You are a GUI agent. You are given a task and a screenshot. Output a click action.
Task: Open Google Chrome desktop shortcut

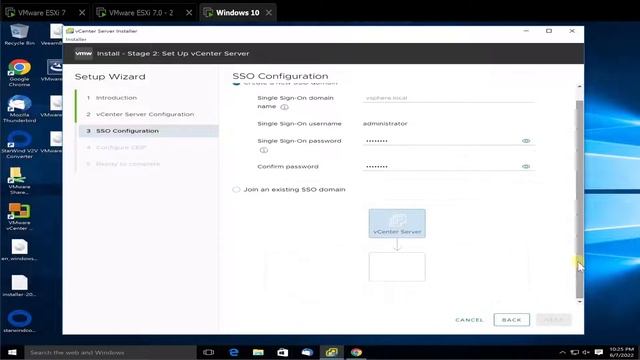(19, 73)
